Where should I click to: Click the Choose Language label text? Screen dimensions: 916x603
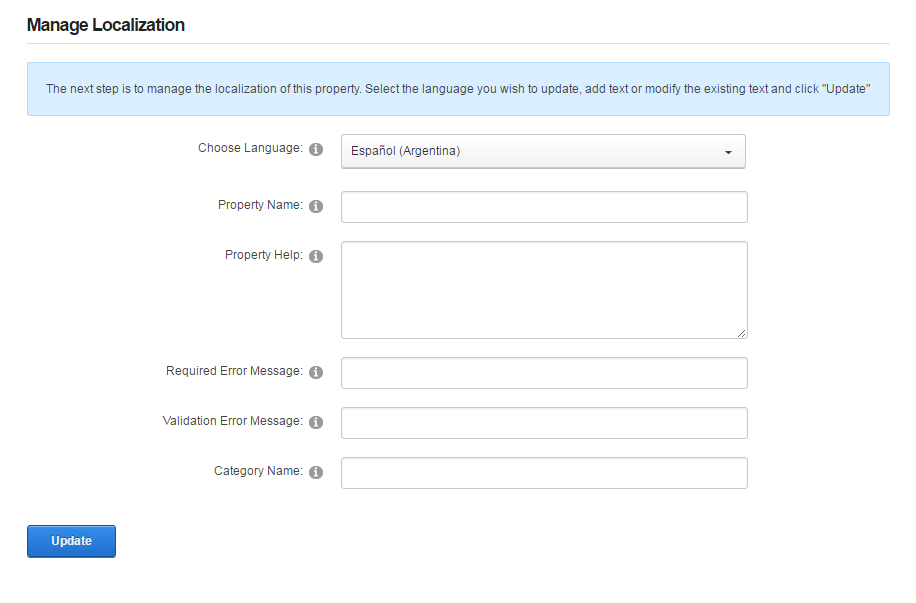click(x=251, y=148)
